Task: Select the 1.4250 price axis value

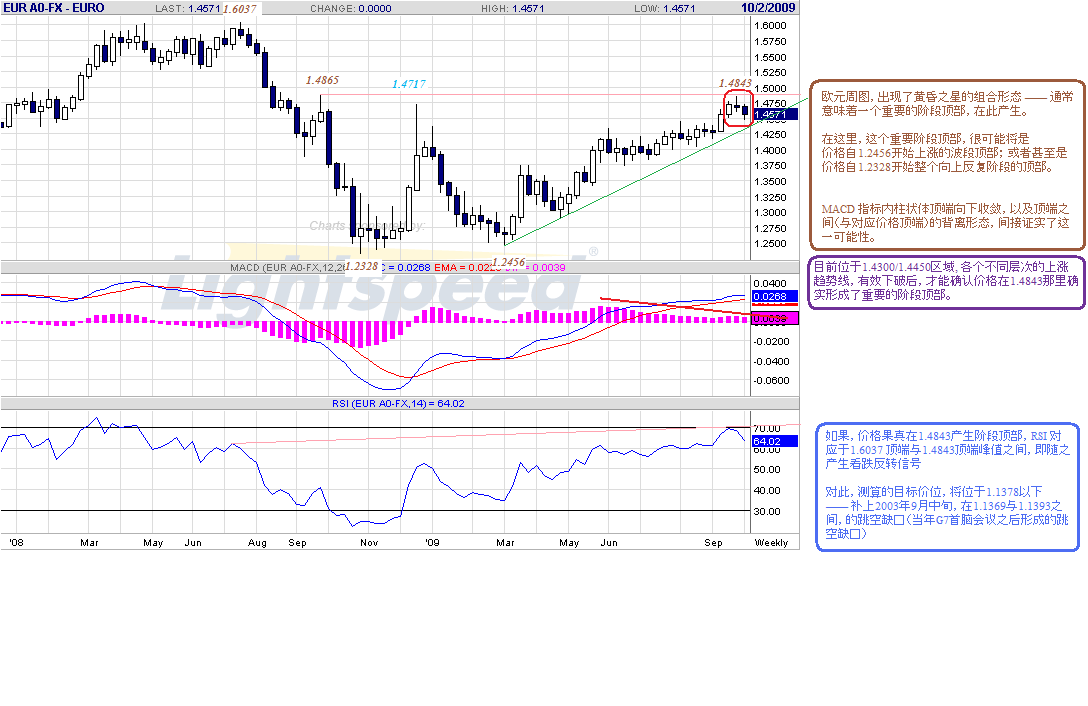Action: tap(770, 135)
